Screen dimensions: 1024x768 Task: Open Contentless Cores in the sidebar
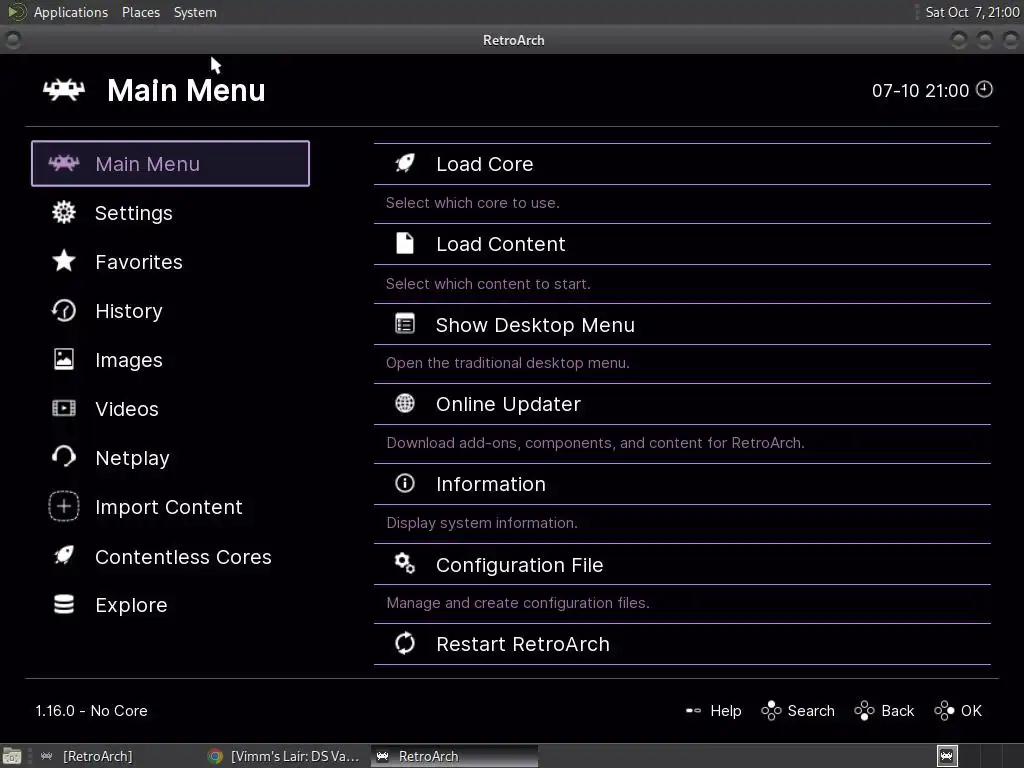tap(170, 556)
